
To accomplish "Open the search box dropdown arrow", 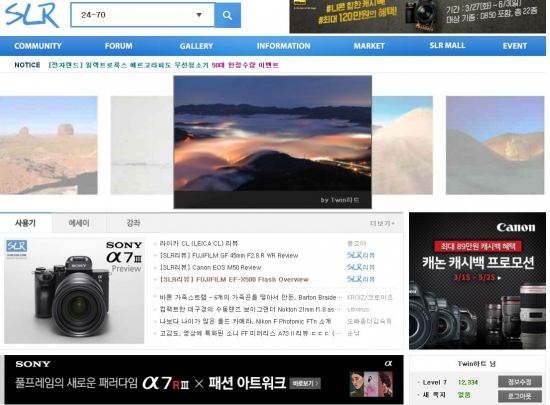I will [x=199, y=15].
